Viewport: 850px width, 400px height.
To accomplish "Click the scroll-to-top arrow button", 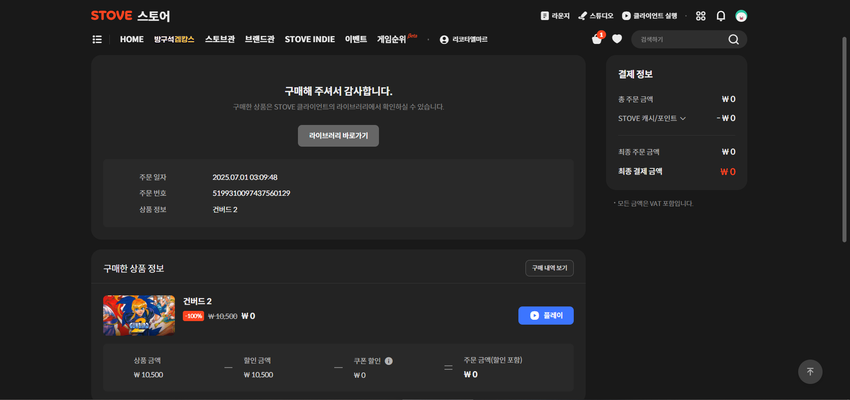I will click(x=810, y=372).
